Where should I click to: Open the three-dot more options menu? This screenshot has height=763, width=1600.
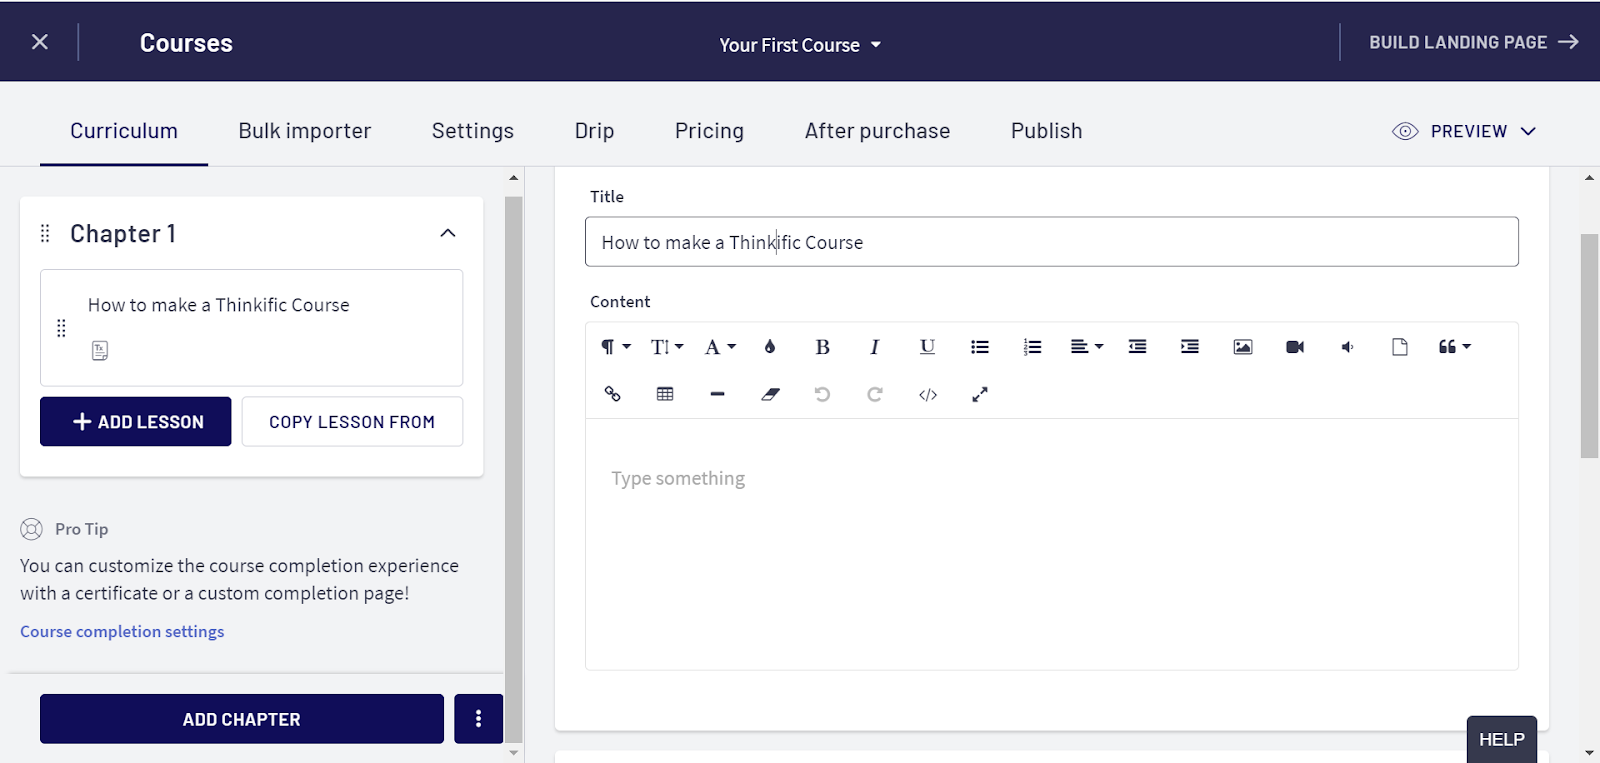(478, 719)
